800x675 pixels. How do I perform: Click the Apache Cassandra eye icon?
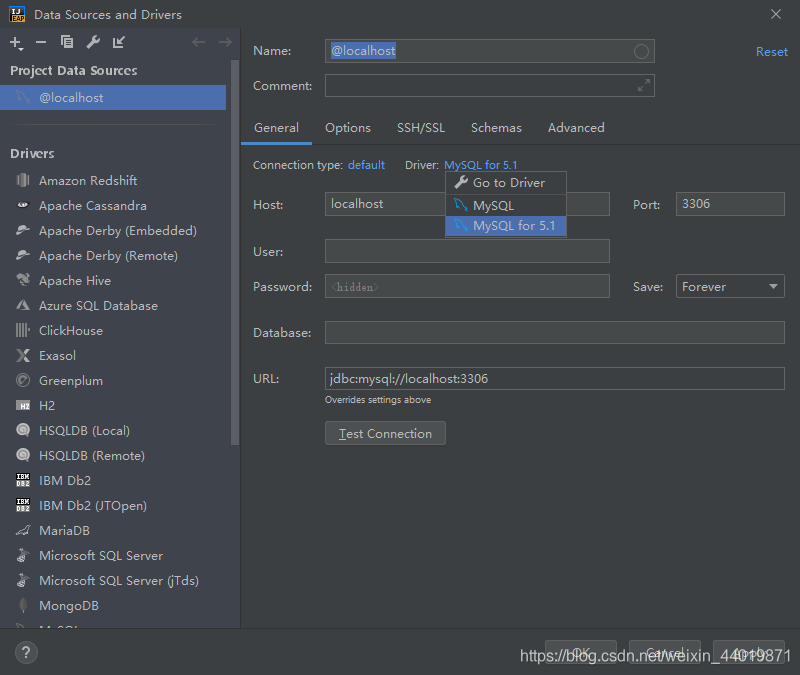[23, 205]
